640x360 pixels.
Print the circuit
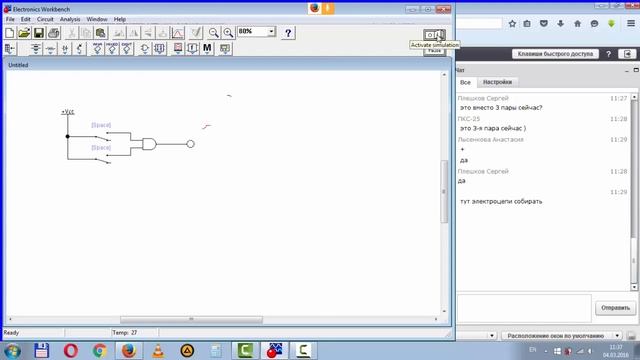53,33
